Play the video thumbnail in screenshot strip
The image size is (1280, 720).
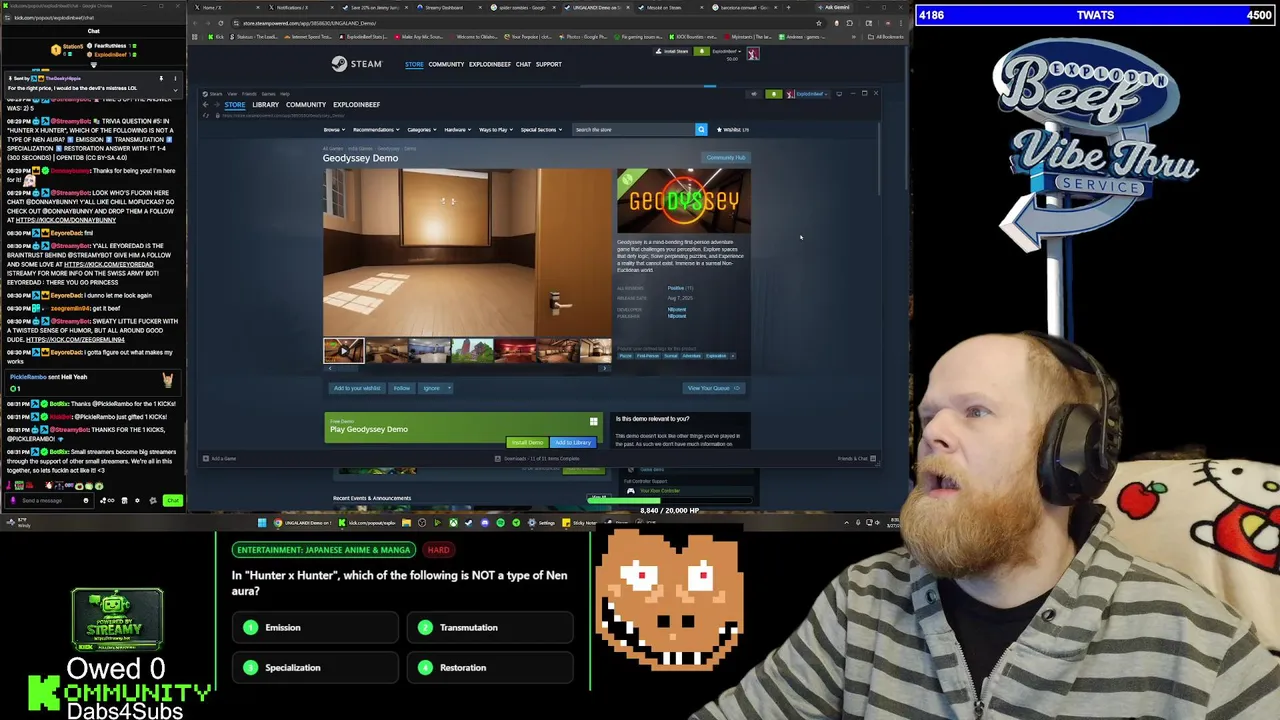pos(343,350)
